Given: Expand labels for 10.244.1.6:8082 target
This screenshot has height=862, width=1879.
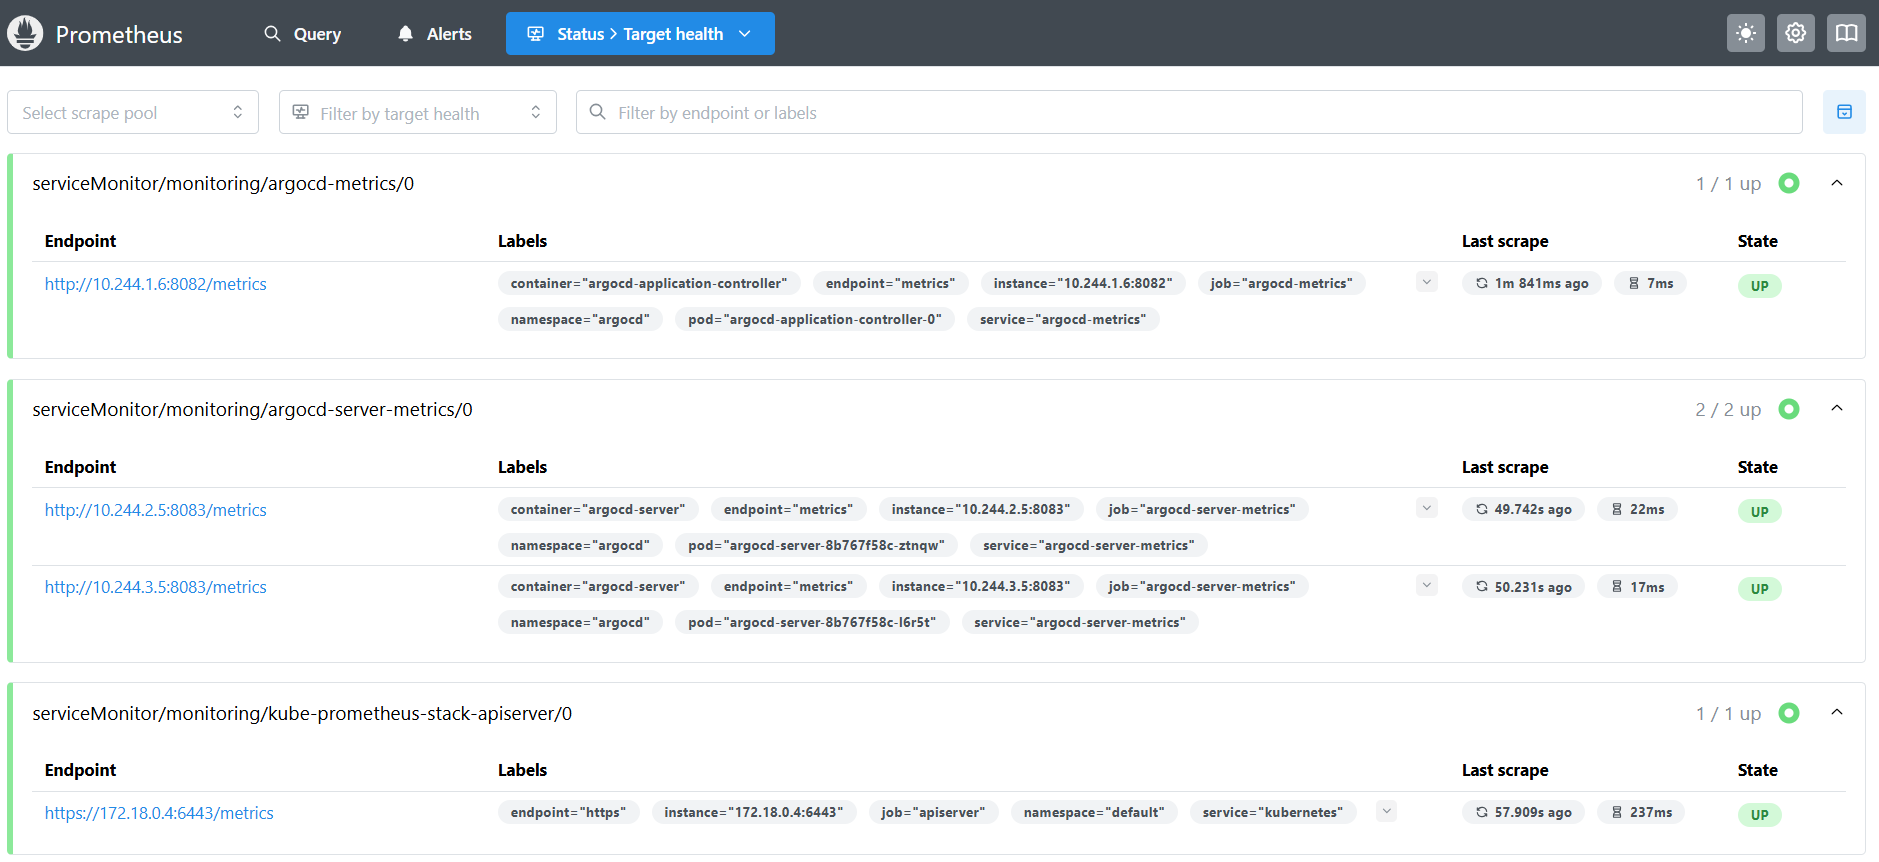Looking at the screenshot, I should click(1427, 283).
